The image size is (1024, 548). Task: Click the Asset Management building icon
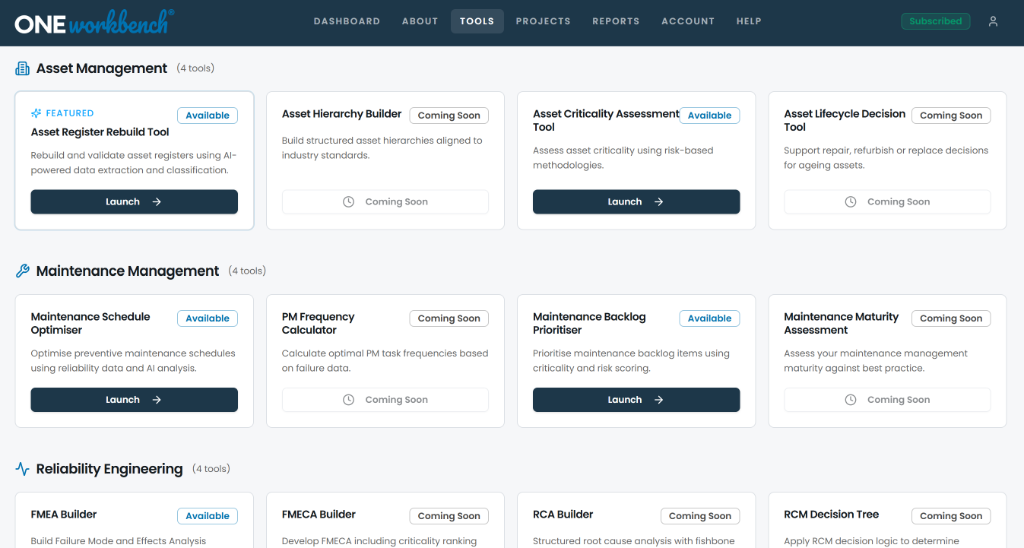point(23,68)
